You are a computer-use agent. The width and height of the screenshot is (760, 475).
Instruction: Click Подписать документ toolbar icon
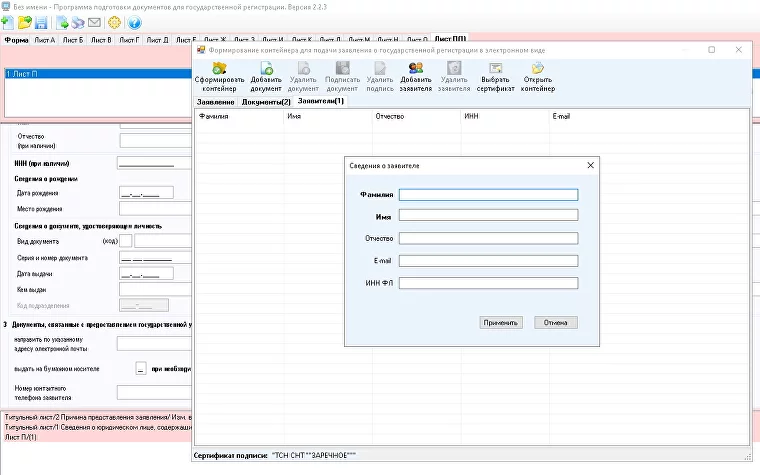[342, 77]
